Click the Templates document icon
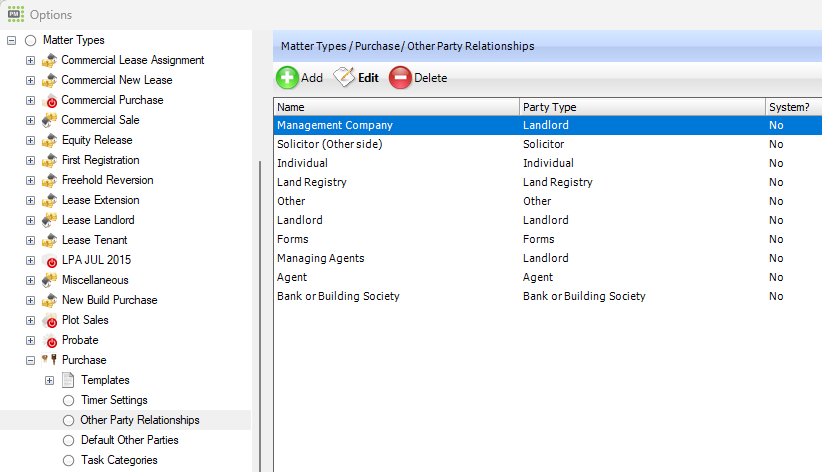822x472 pixels. click(x=68, y=380)
